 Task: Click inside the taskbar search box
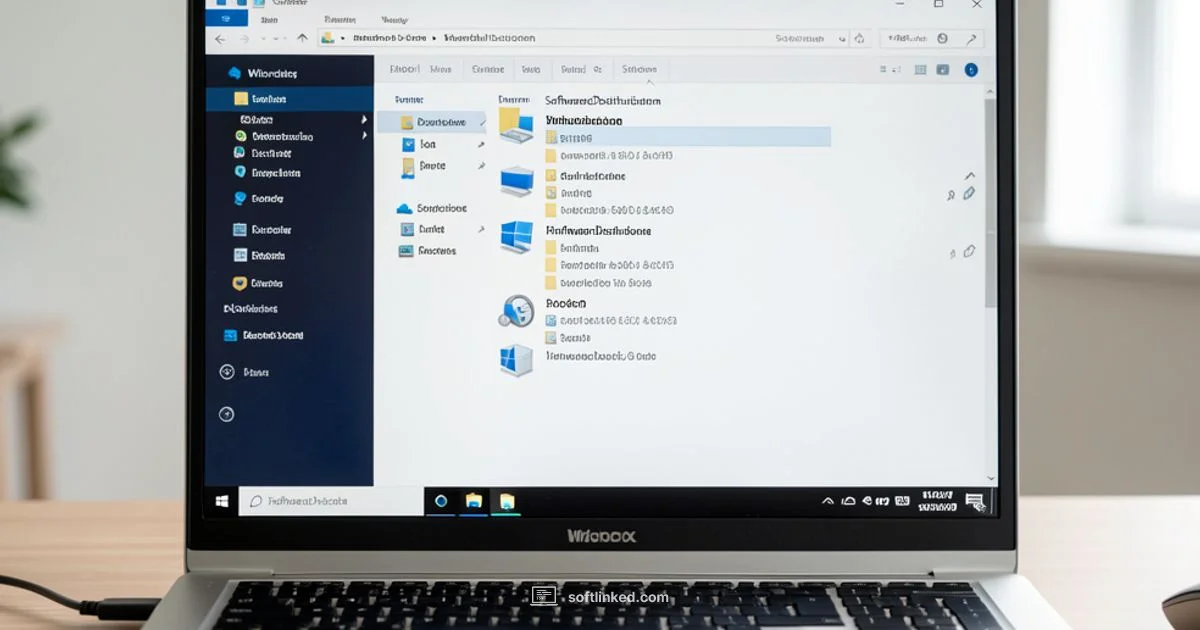(x=330, y=500)
